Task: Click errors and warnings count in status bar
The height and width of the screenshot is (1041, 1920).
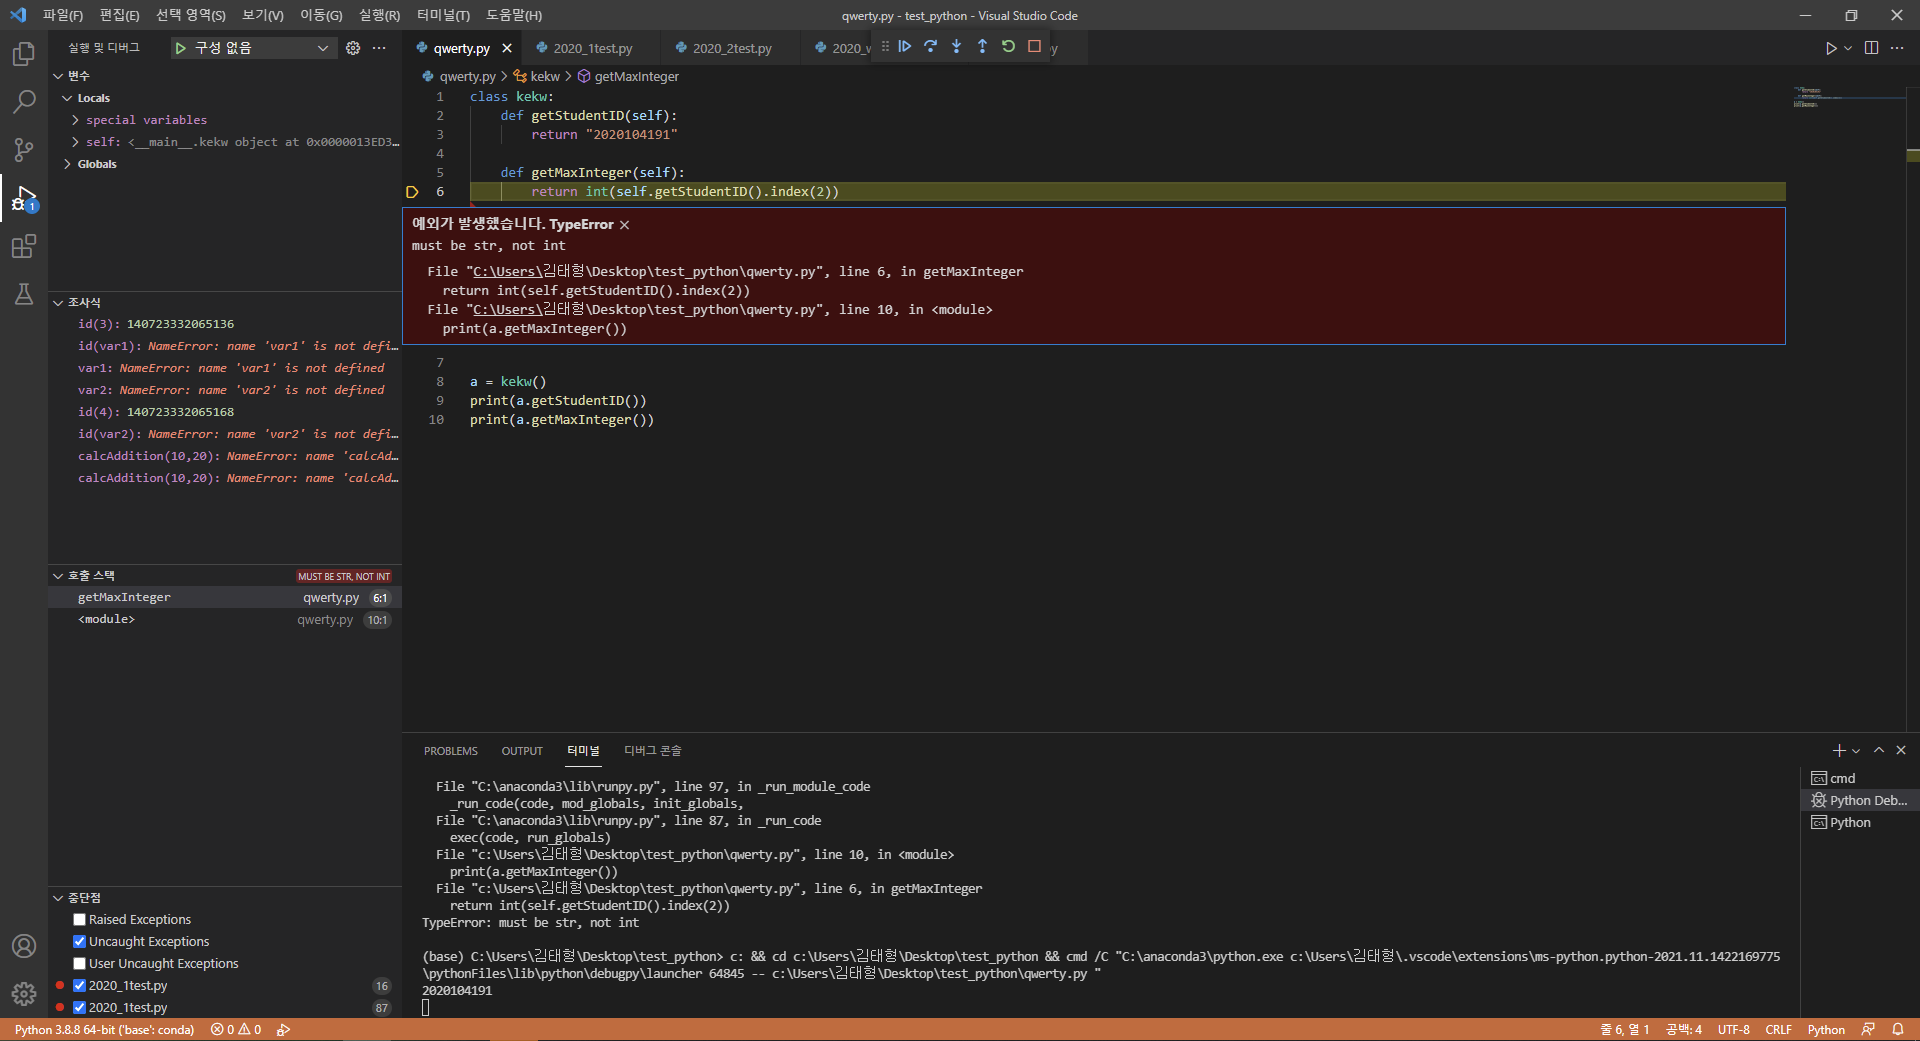Action: pos(236,1029)
